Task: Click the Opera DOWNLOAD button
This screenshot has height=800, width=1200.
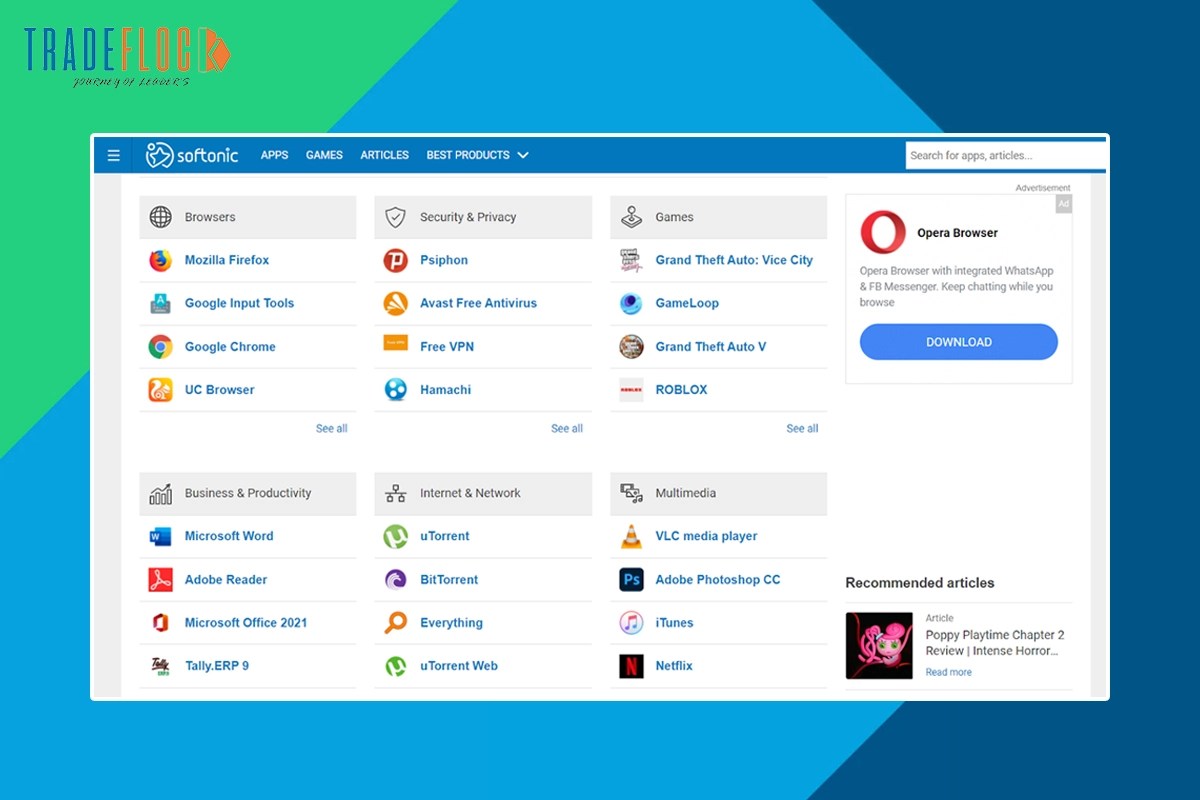Action: [959, 342]
